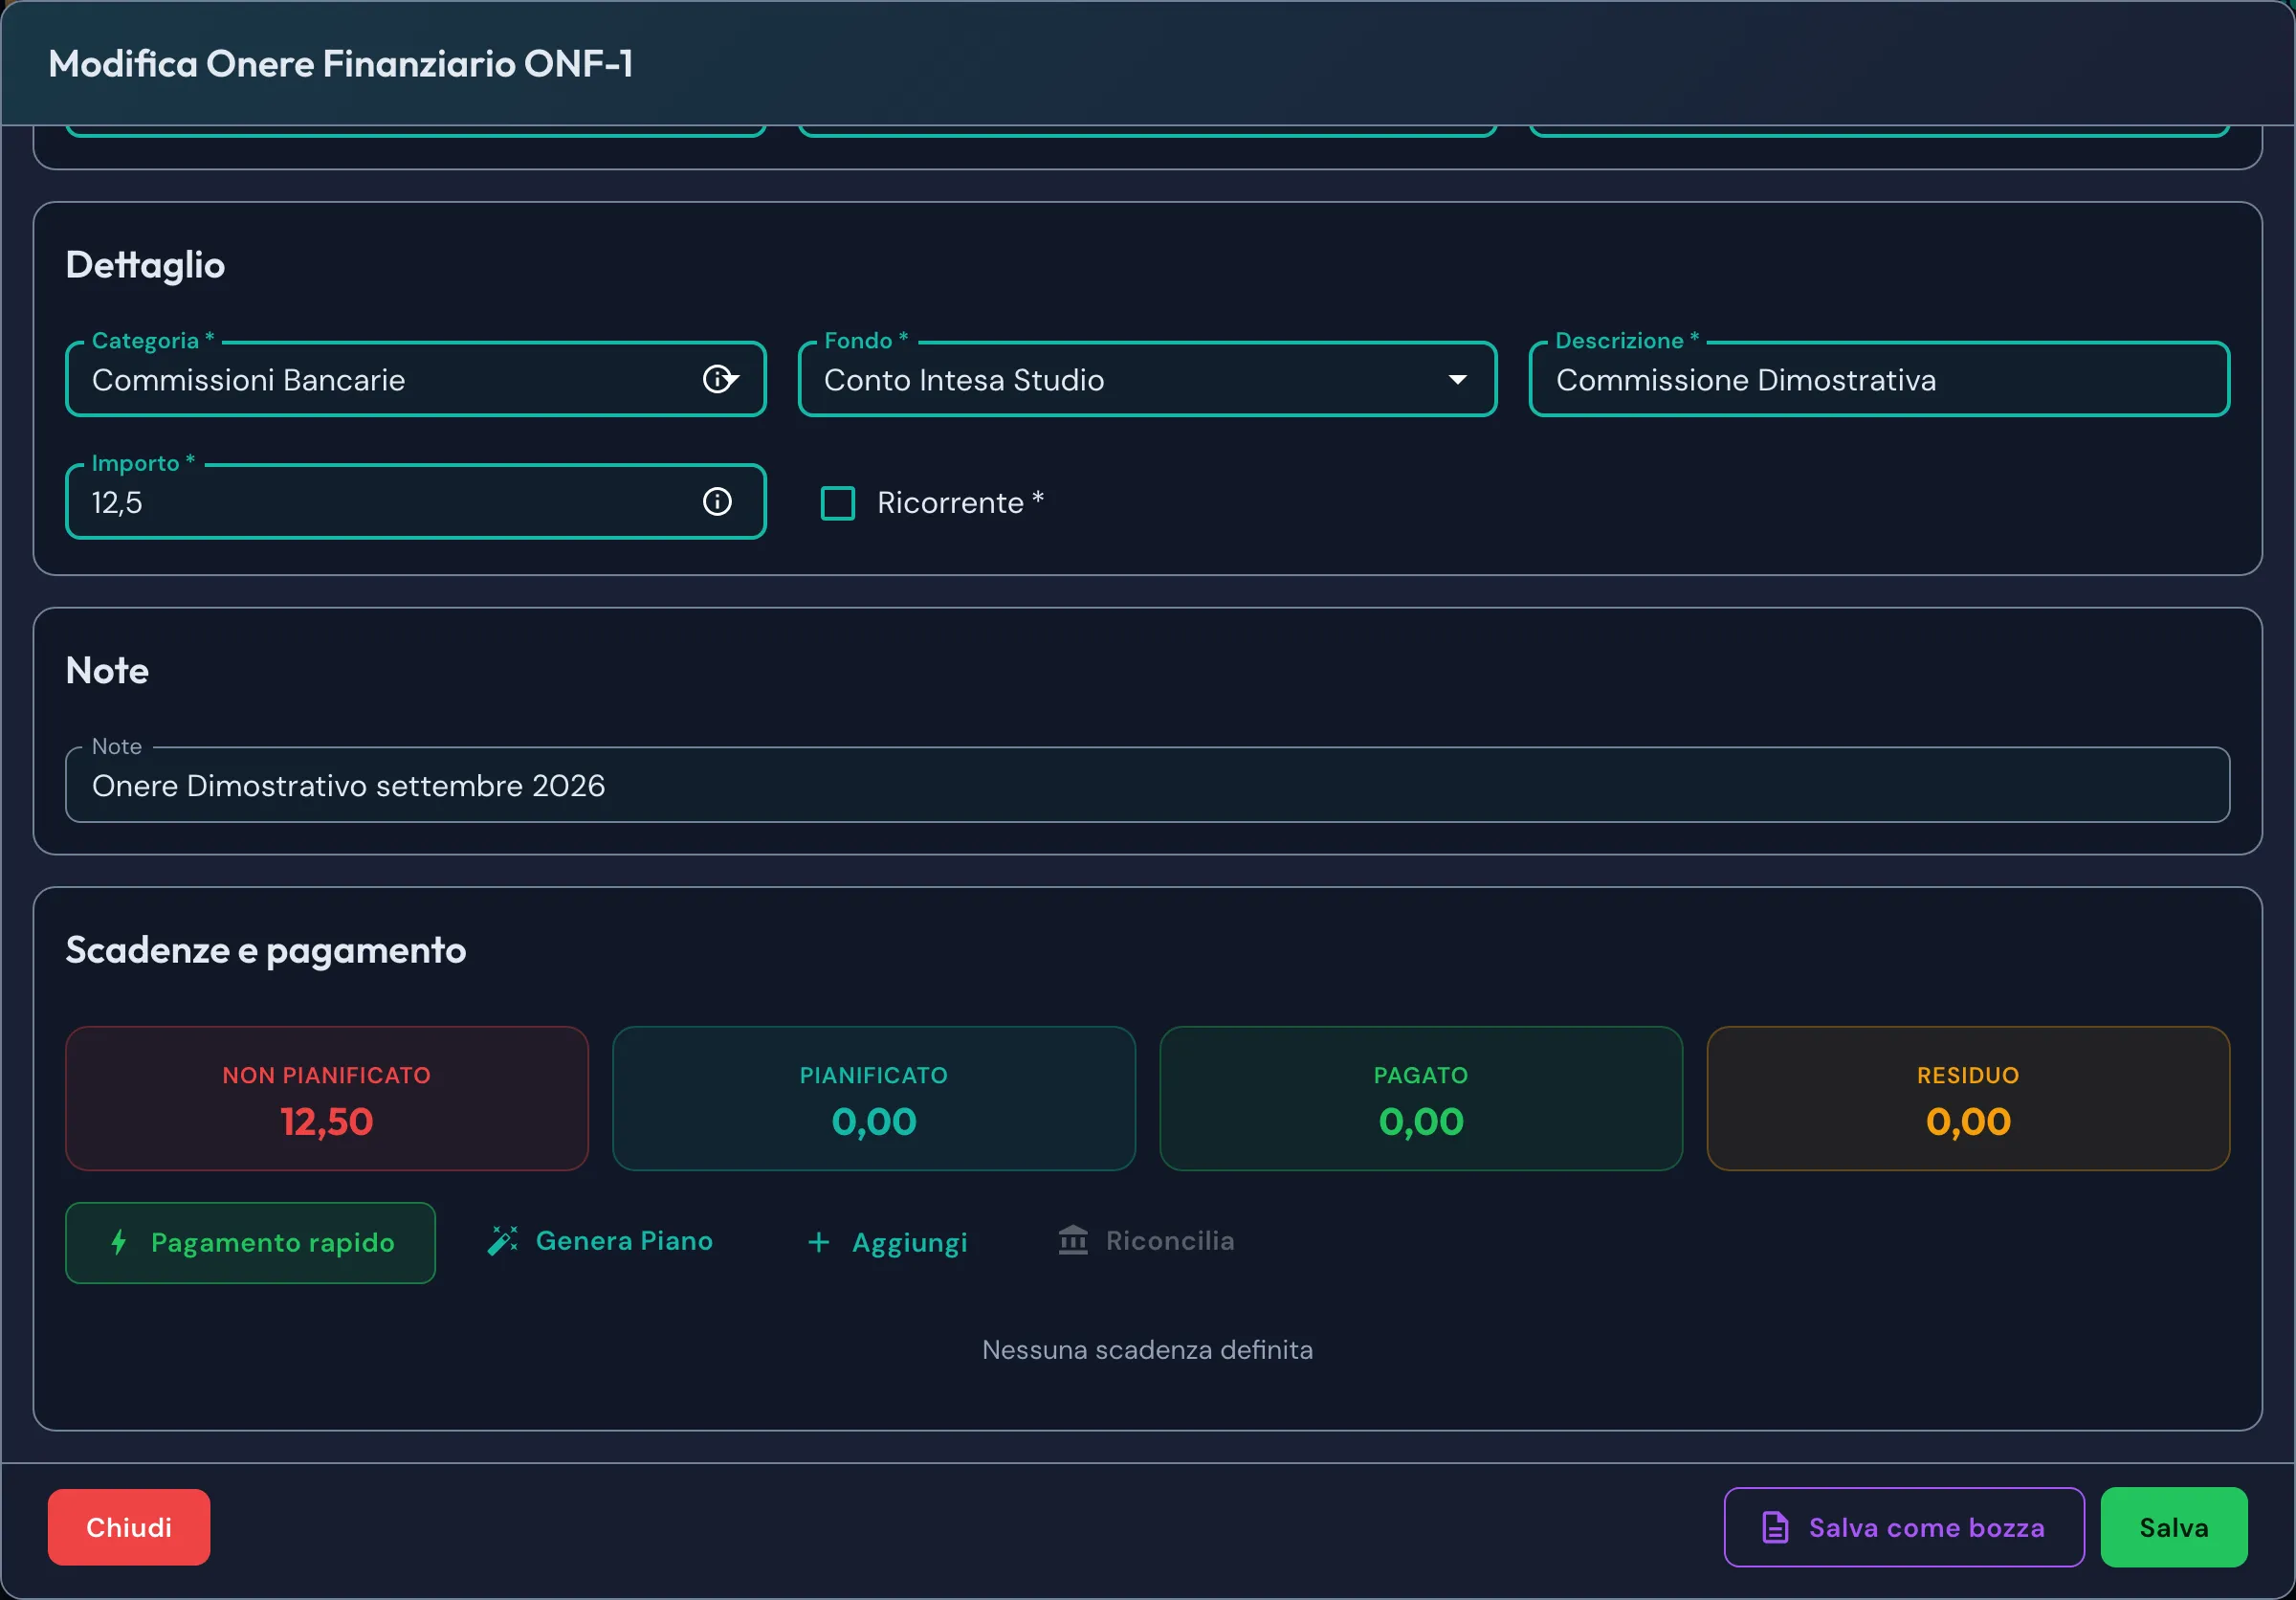Click the document icon in Salva come bozza

tap(1775, 1527)
